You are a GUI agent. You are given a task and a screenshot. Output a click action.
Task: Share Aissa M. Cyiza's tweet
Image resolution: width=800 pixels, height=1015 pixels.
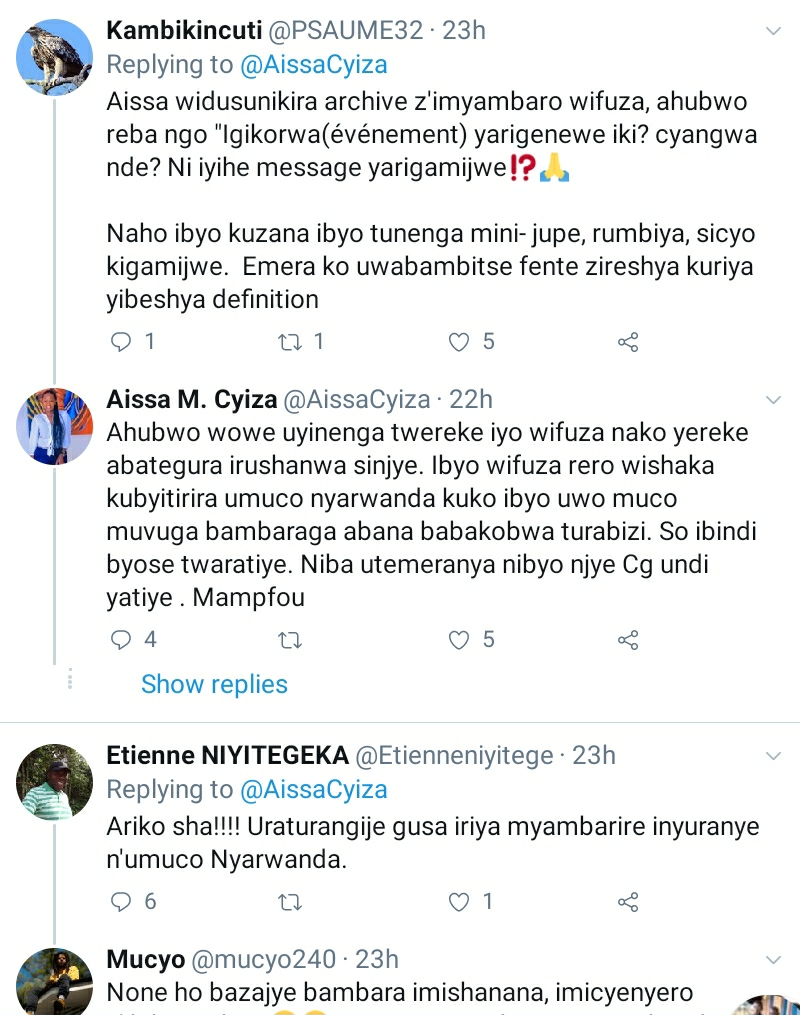(x=628, y=639)
